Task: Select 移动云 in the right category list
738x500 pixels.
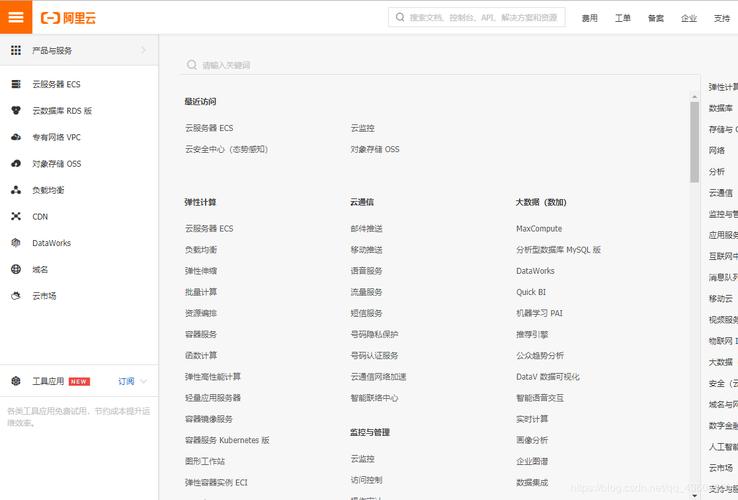Action: tap(721, 298)
